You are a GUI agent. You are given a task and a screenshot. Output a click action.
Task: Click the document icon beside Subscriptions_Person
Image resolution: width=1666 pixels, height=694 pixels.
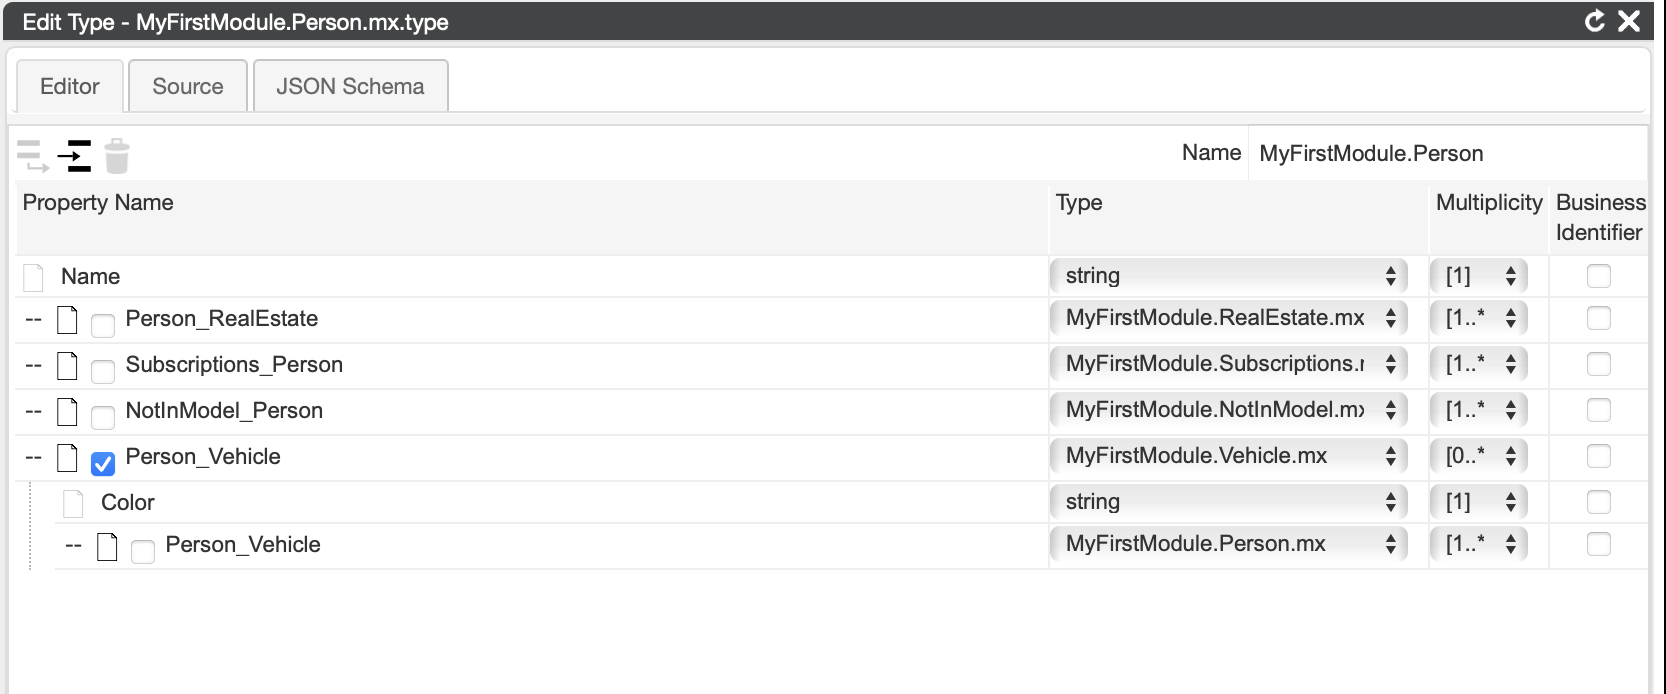(x=67, y=365)
